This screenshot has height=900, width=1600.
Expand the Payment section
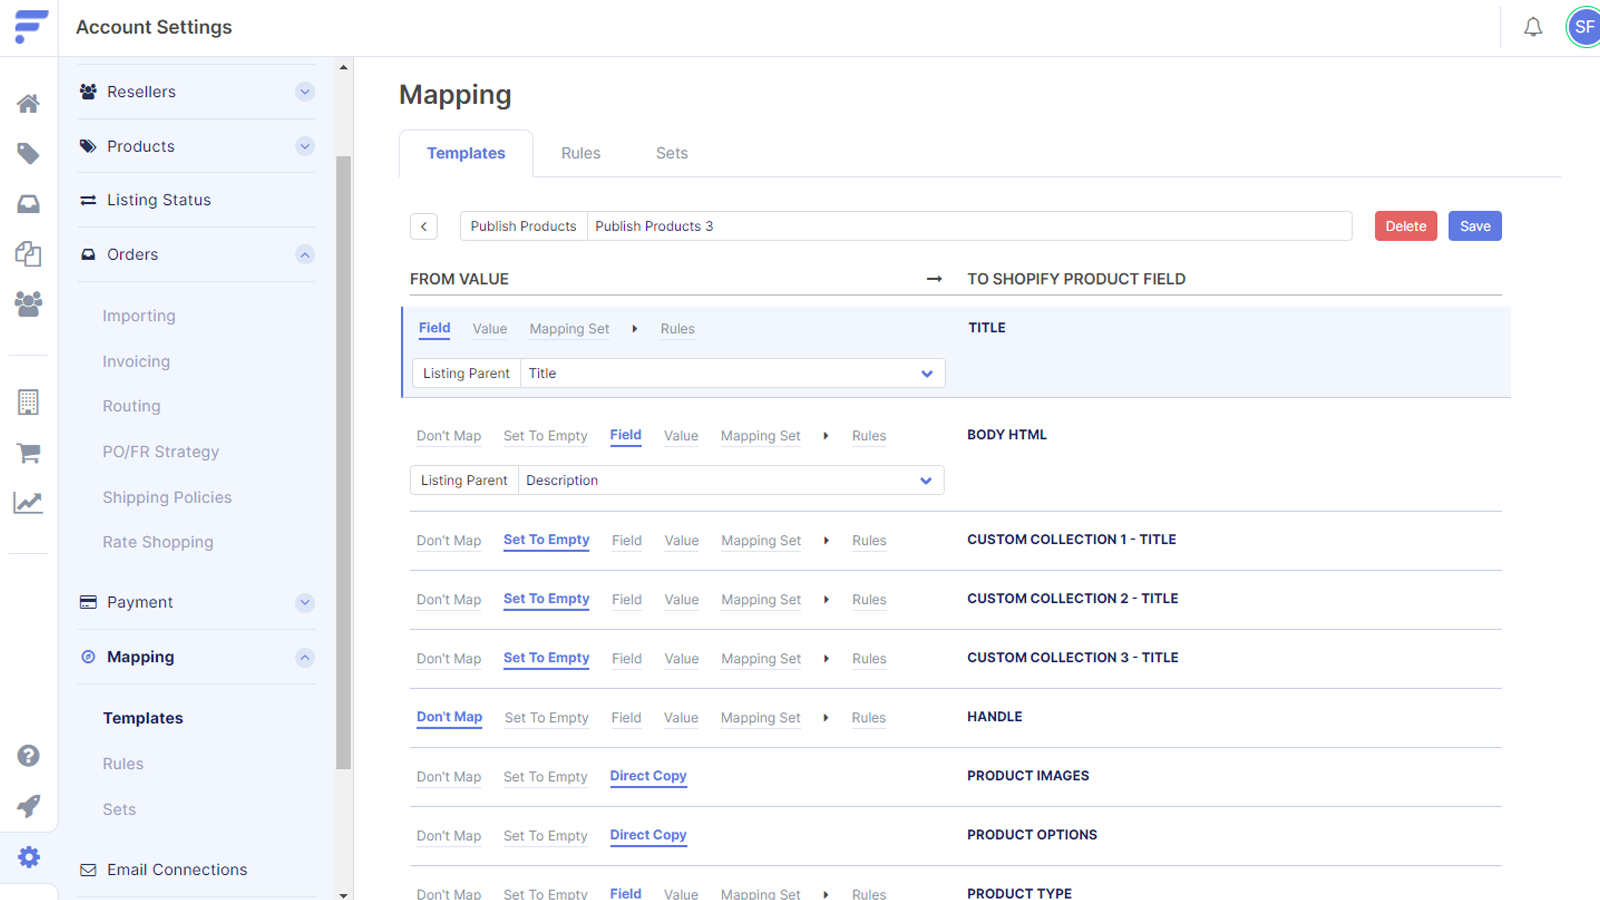pyautogui.click(x=305, y=602)
